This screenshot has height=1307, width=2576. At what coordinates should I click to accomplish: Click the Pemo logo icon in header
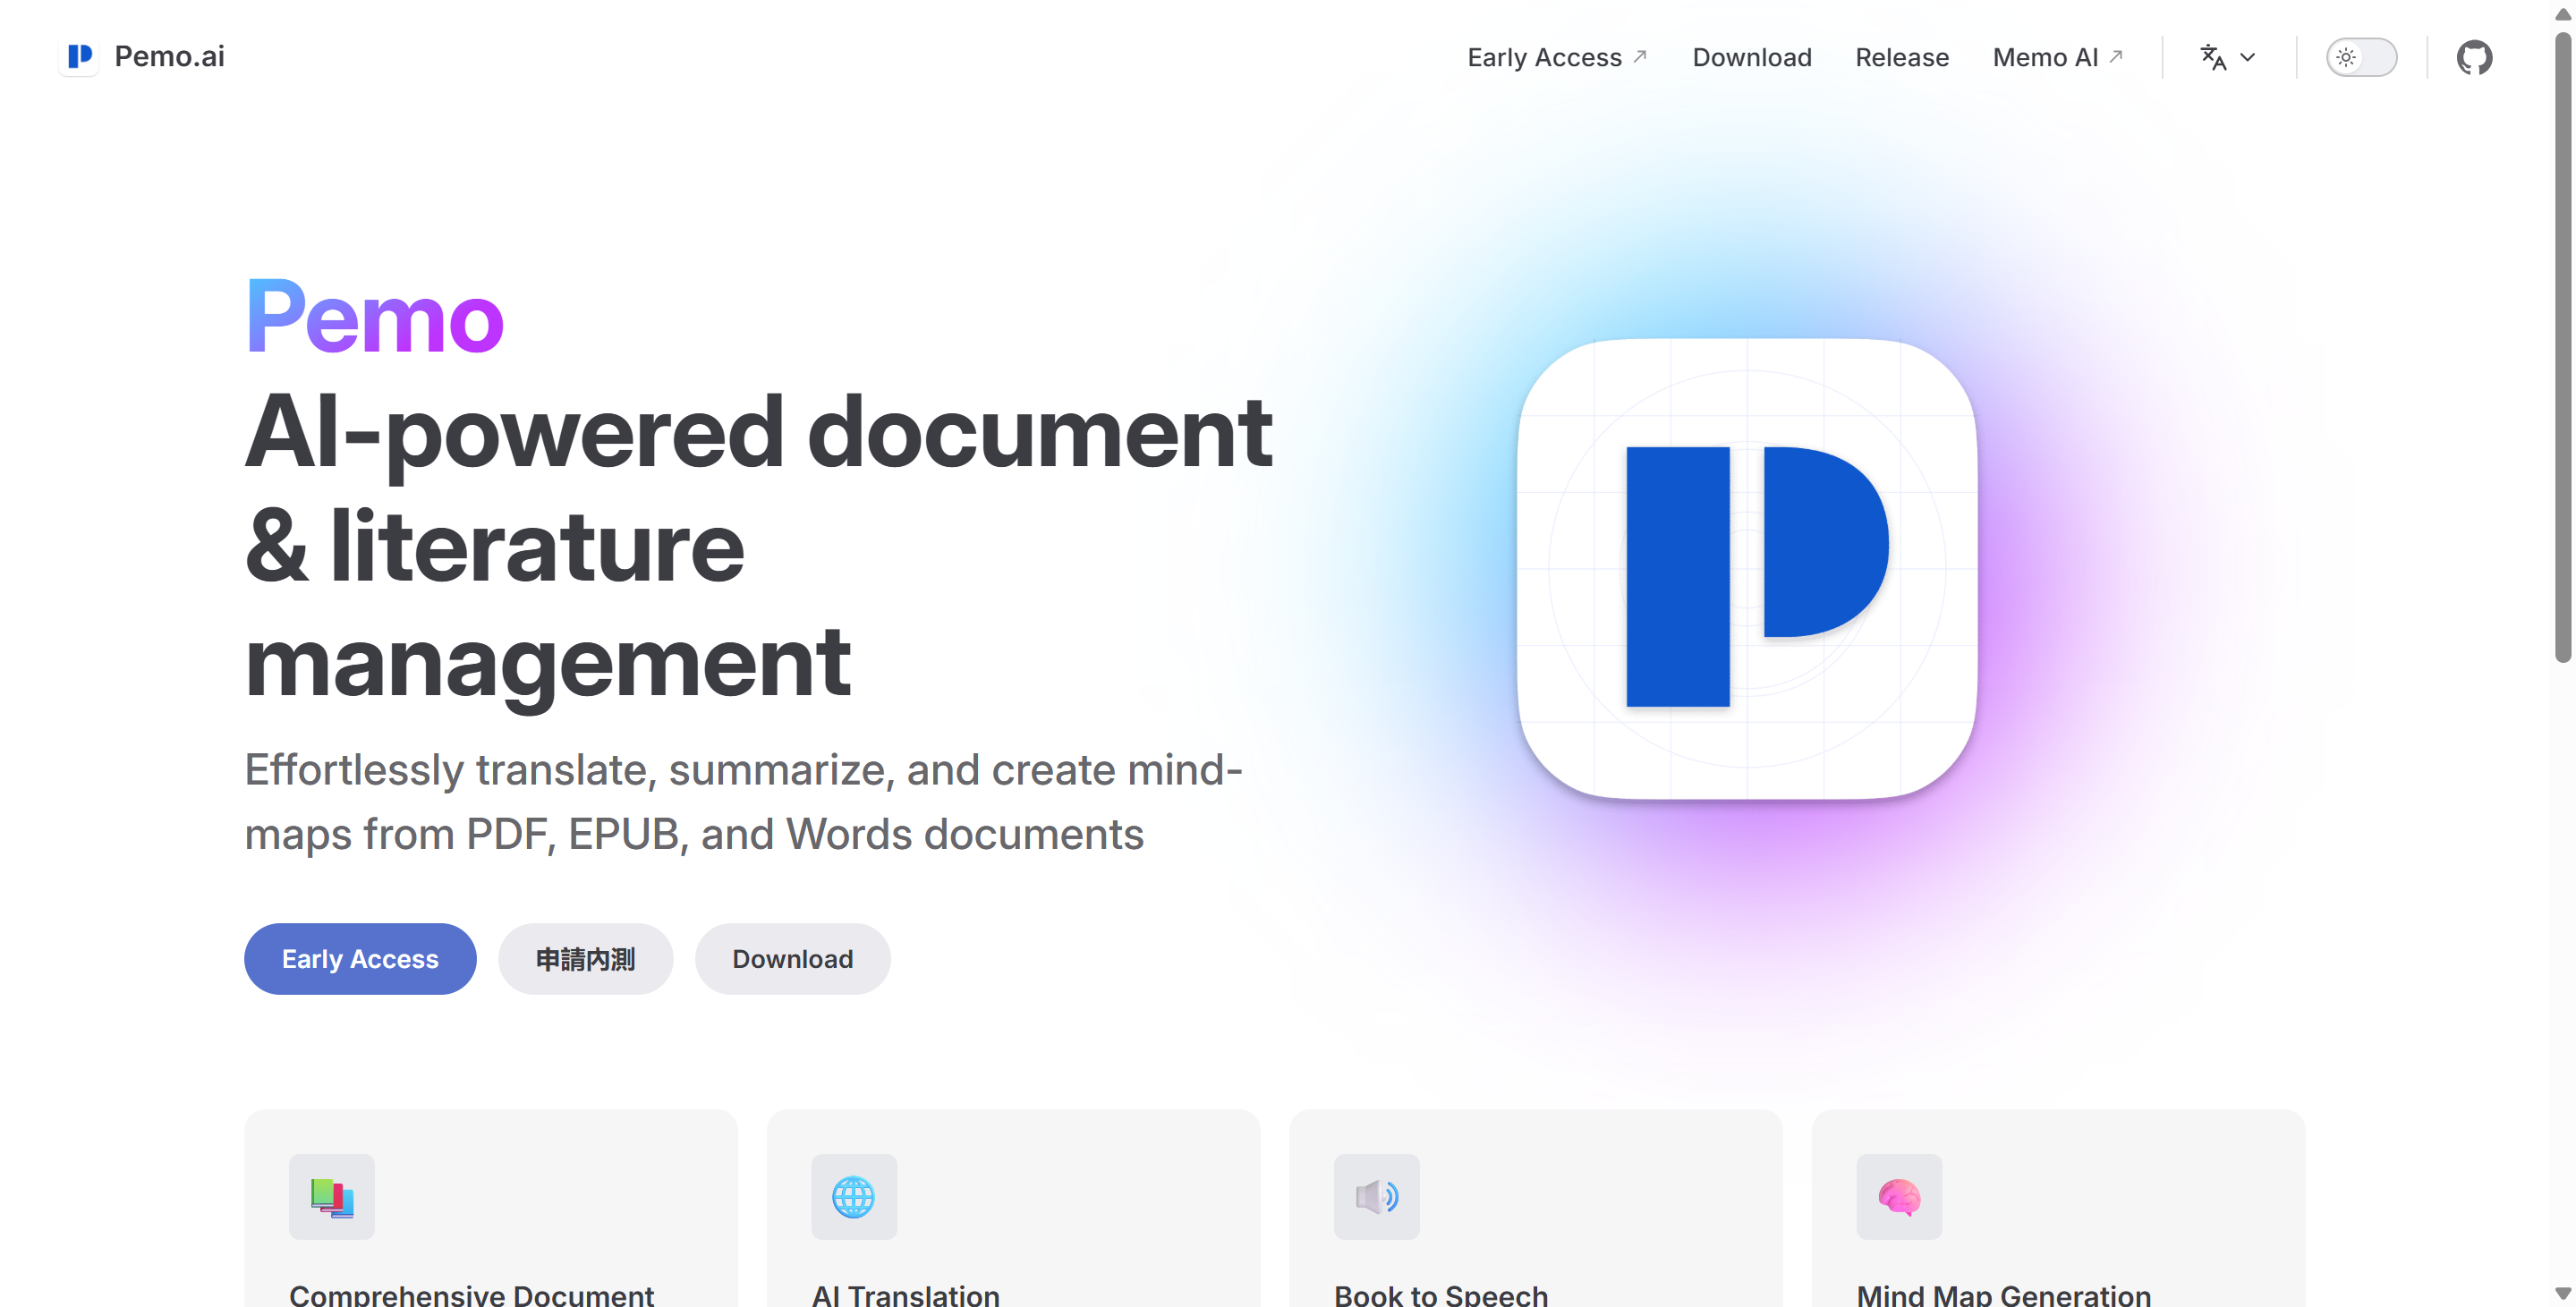(x=79, y=56)
